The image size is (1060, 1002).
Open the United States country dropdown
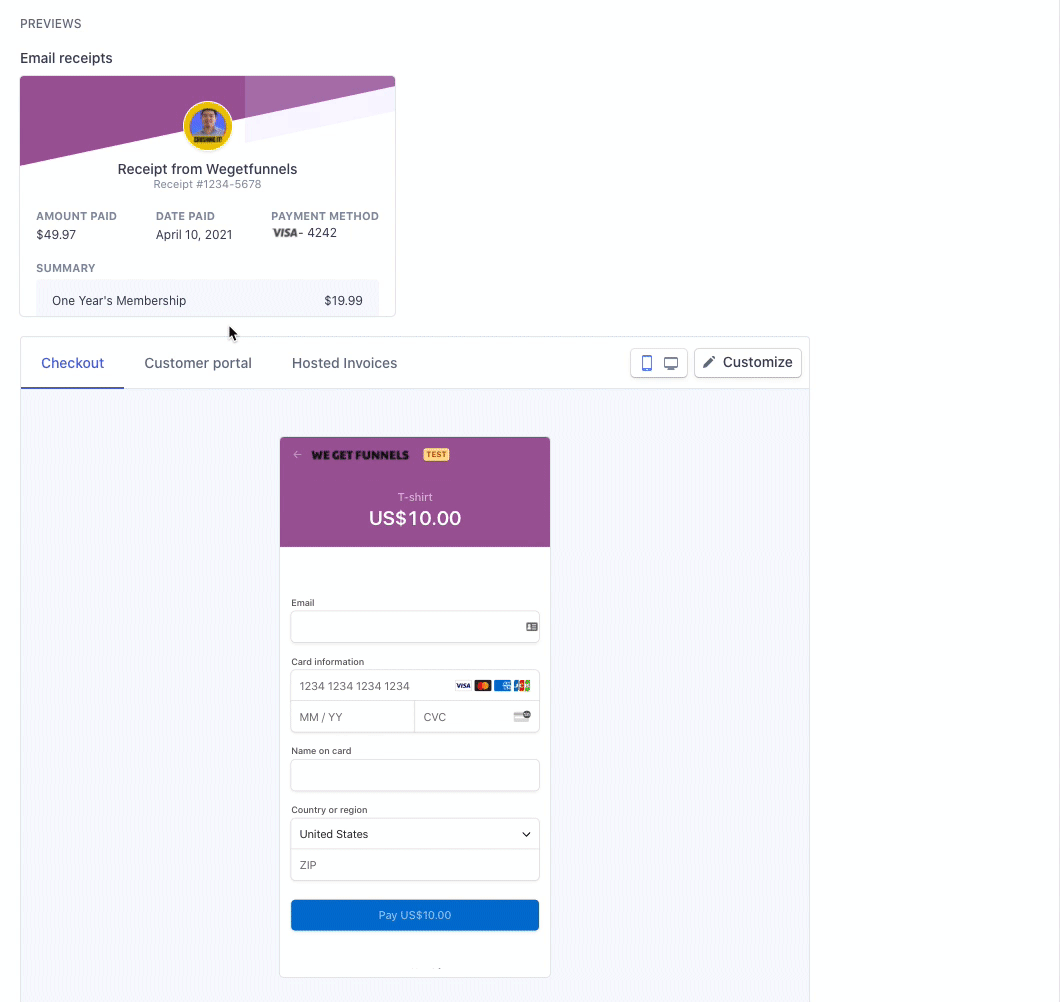coord(415,834)
